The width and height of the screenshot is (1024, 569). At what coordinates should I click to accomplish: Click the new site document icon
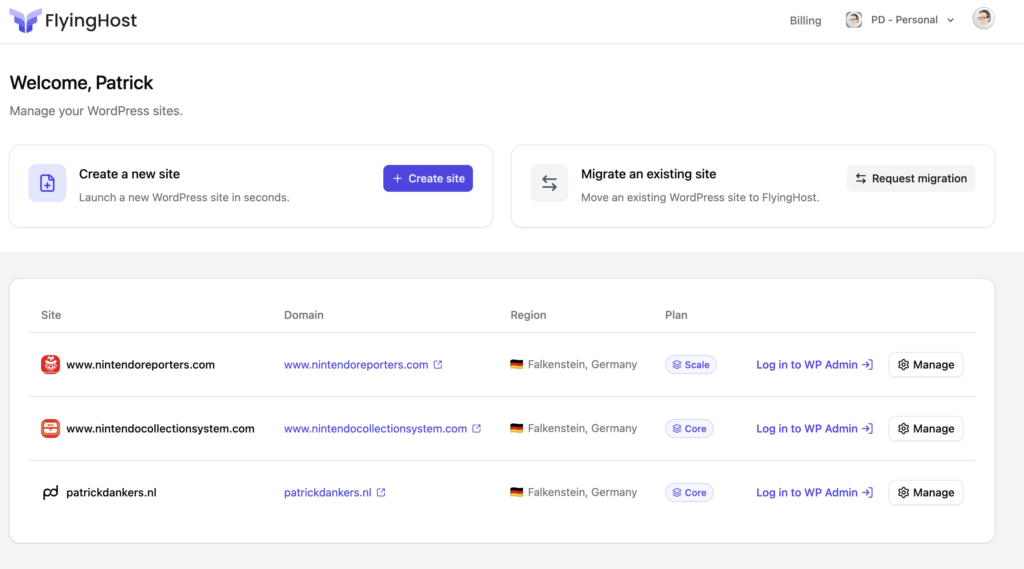click(x=47, y=183)
